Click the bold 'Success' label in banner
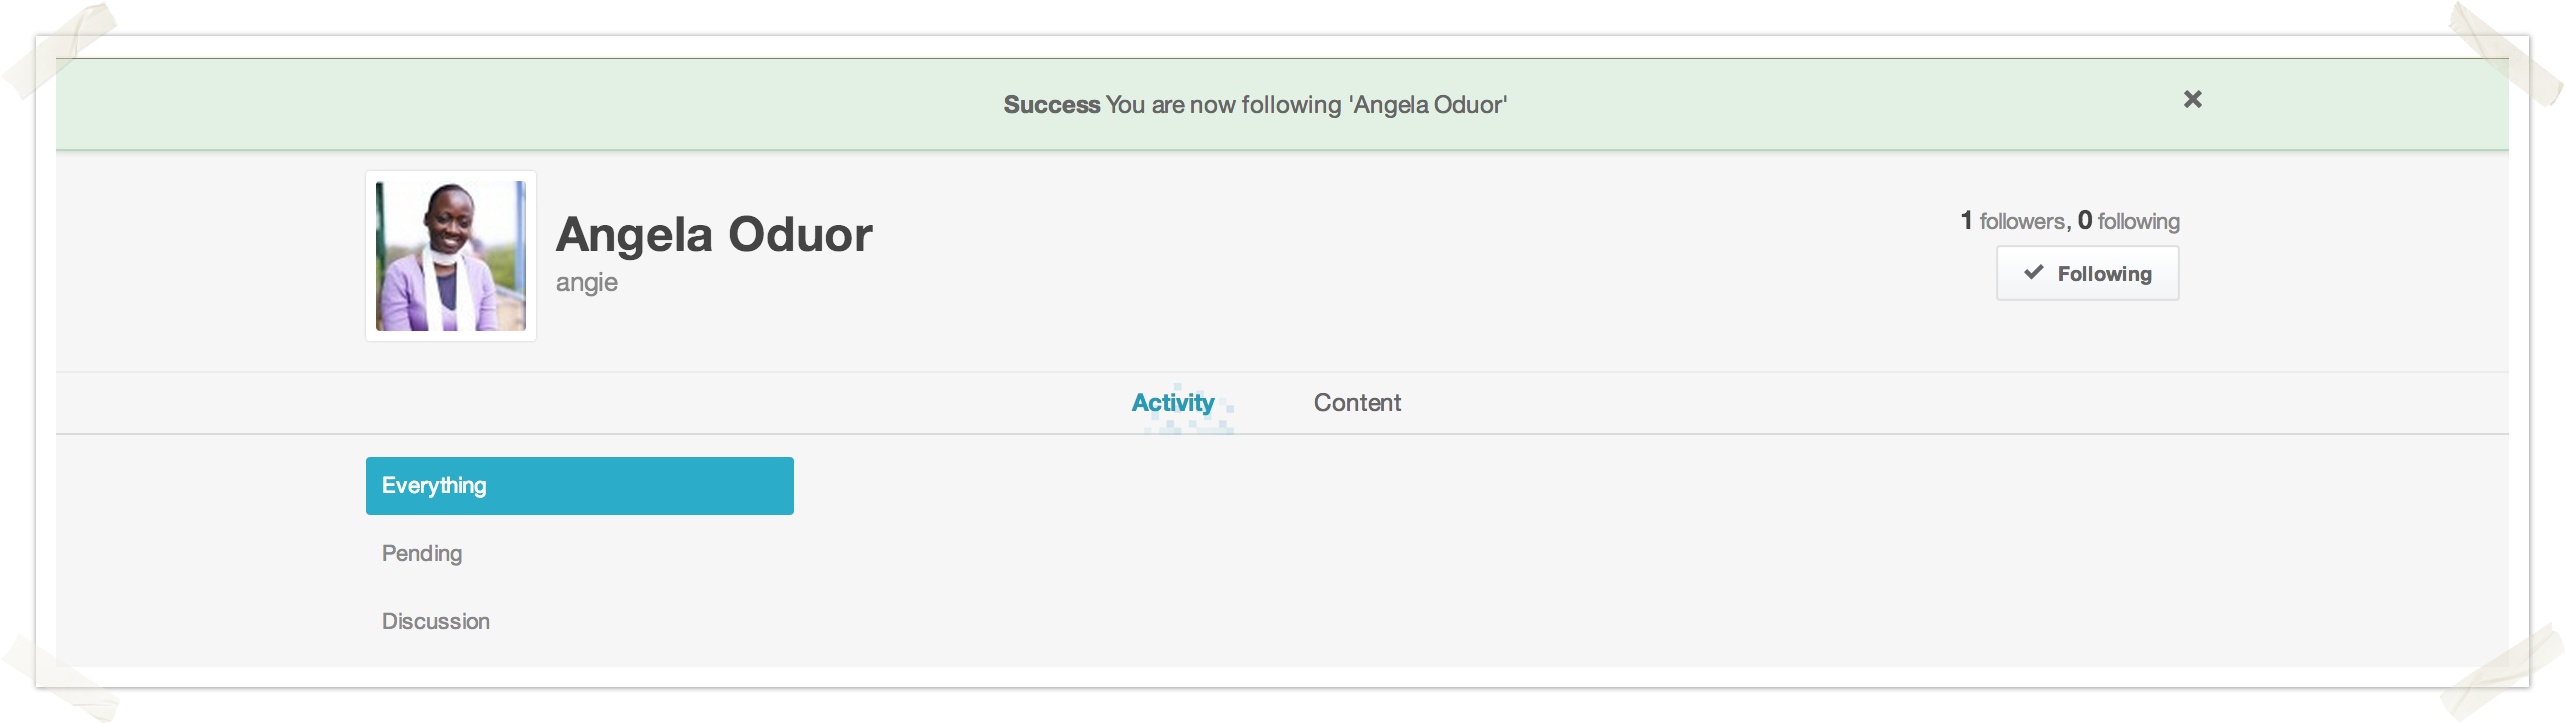 (1051, 105)
